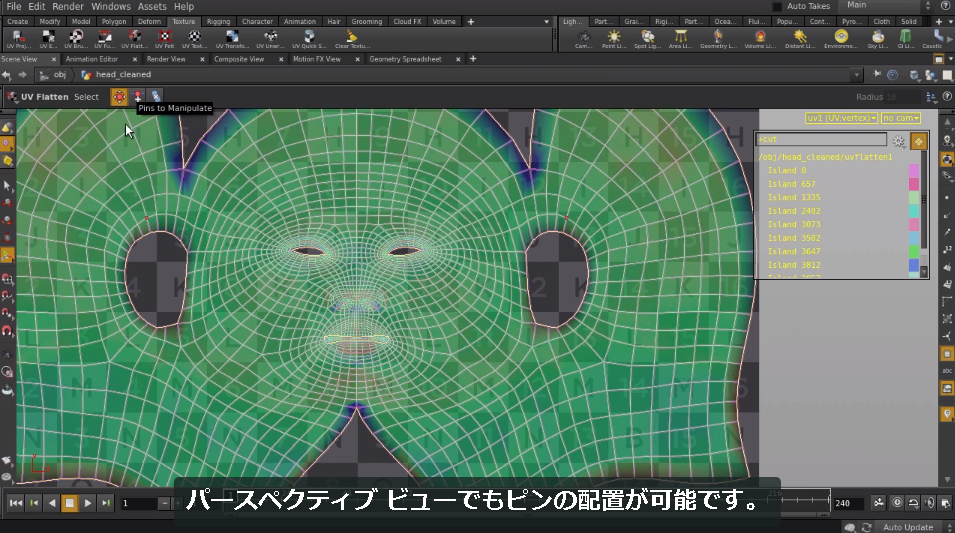Image resolution: width=955 pixels, height=533 pixels.
Task: Select the UV Pelt shelf tool
Action: tap(164, 39)
